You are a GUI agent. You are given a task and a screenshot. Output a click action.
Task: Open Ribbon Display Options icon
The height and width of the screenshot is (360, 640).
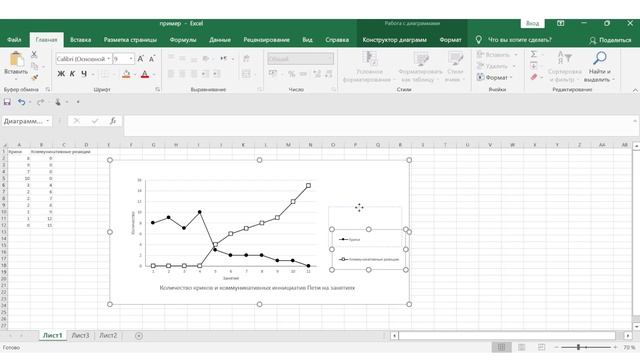[560, 23]
